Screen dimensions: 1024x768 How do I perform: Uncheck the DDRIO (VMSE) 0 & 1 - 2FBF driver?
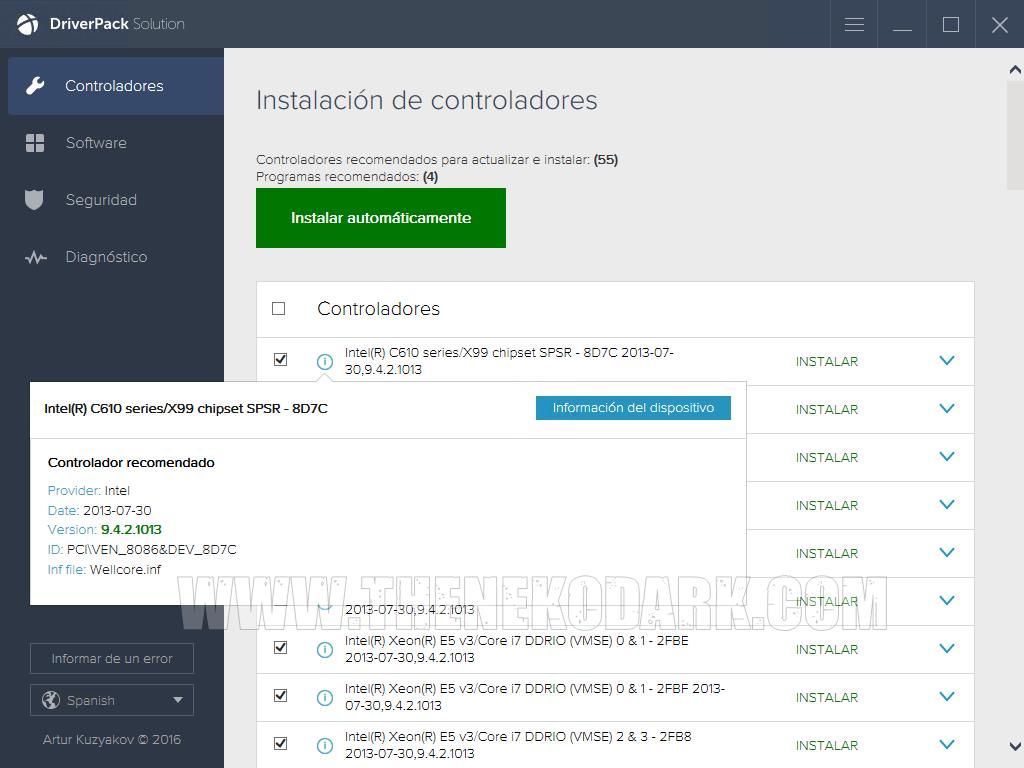coord(281,696)
